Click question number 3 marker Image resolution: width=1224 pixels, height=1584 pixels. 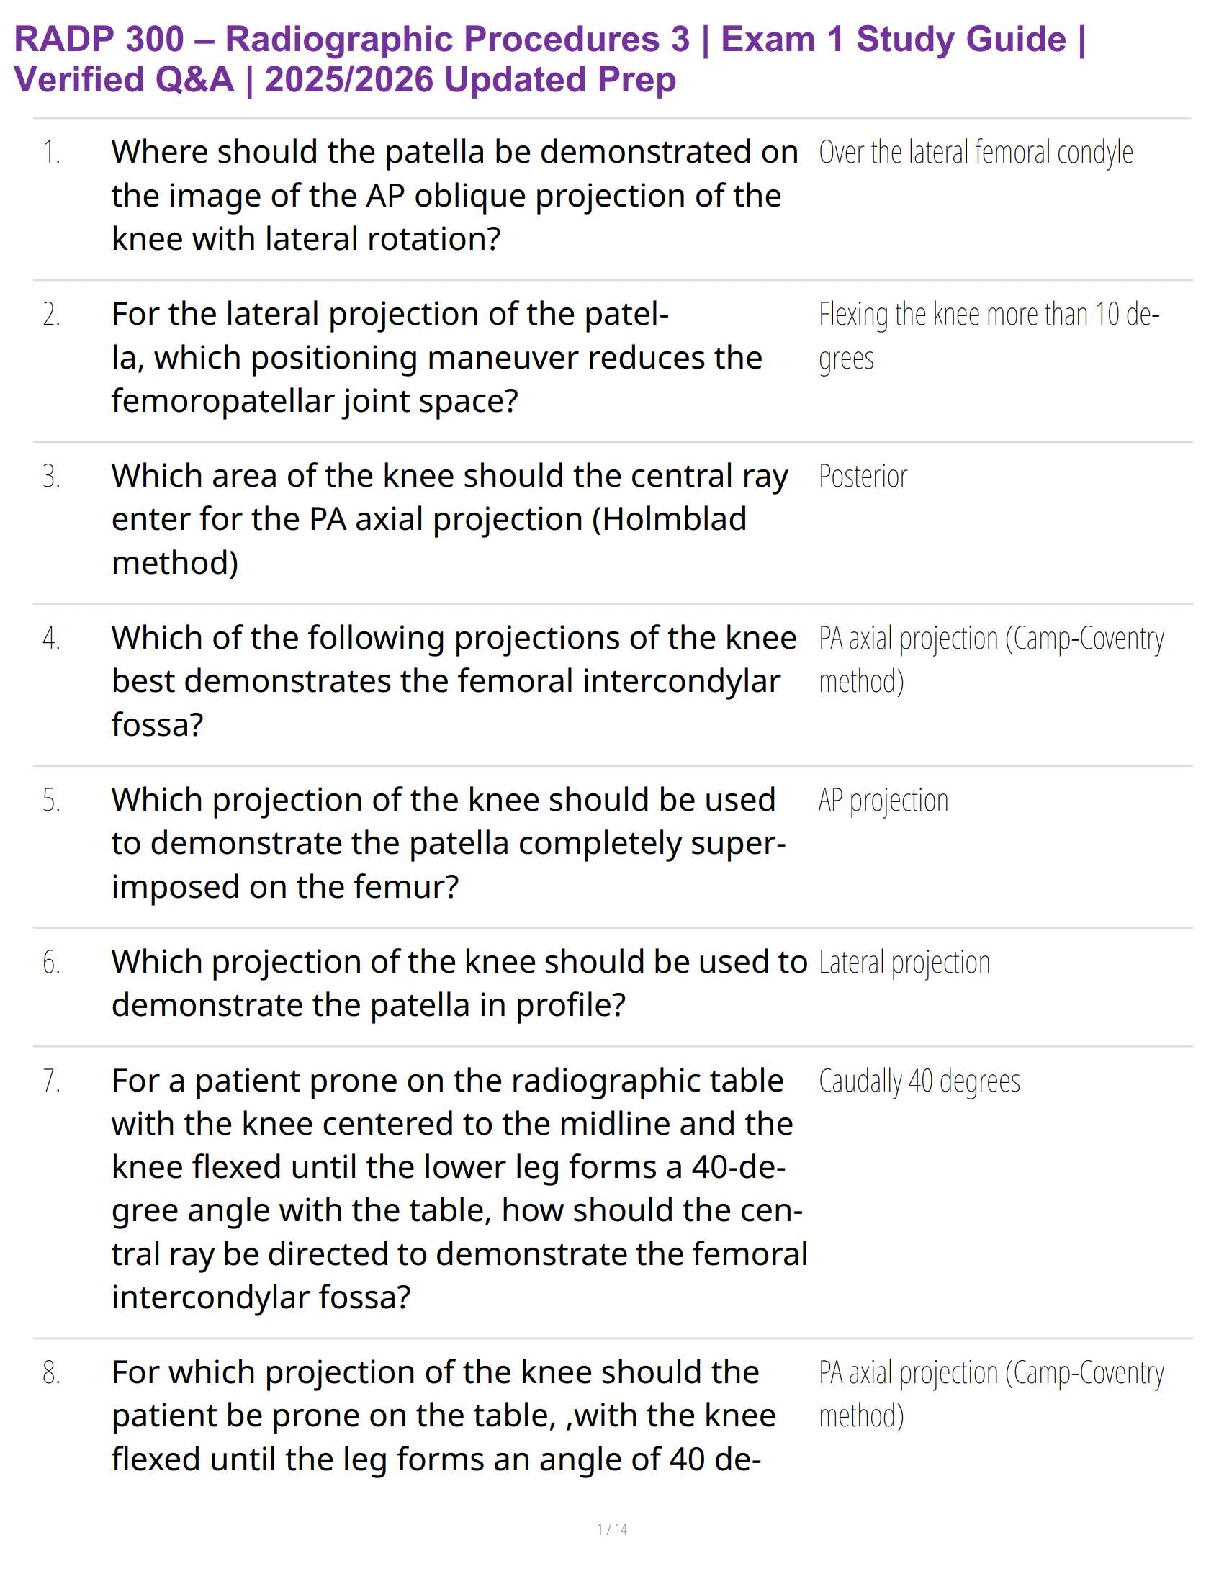click(x=51, y=477)
